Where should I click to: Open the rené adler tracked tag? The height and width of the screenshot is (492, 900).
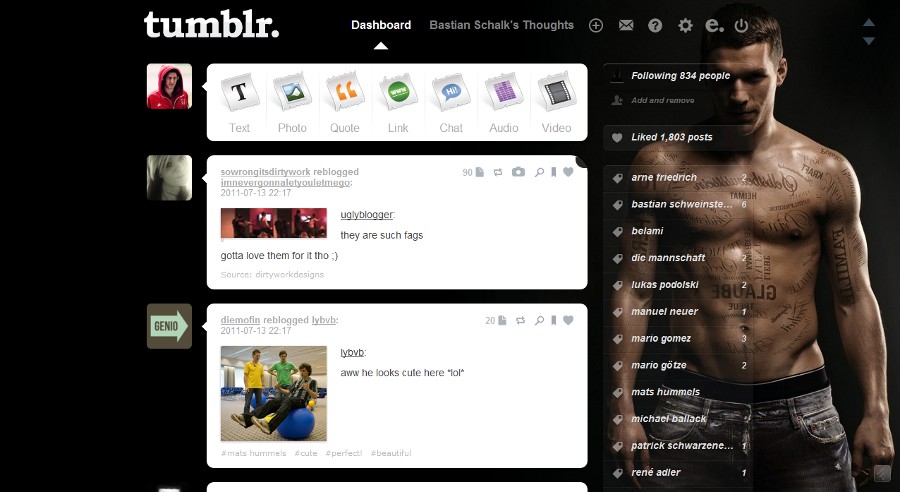point(677,472)
